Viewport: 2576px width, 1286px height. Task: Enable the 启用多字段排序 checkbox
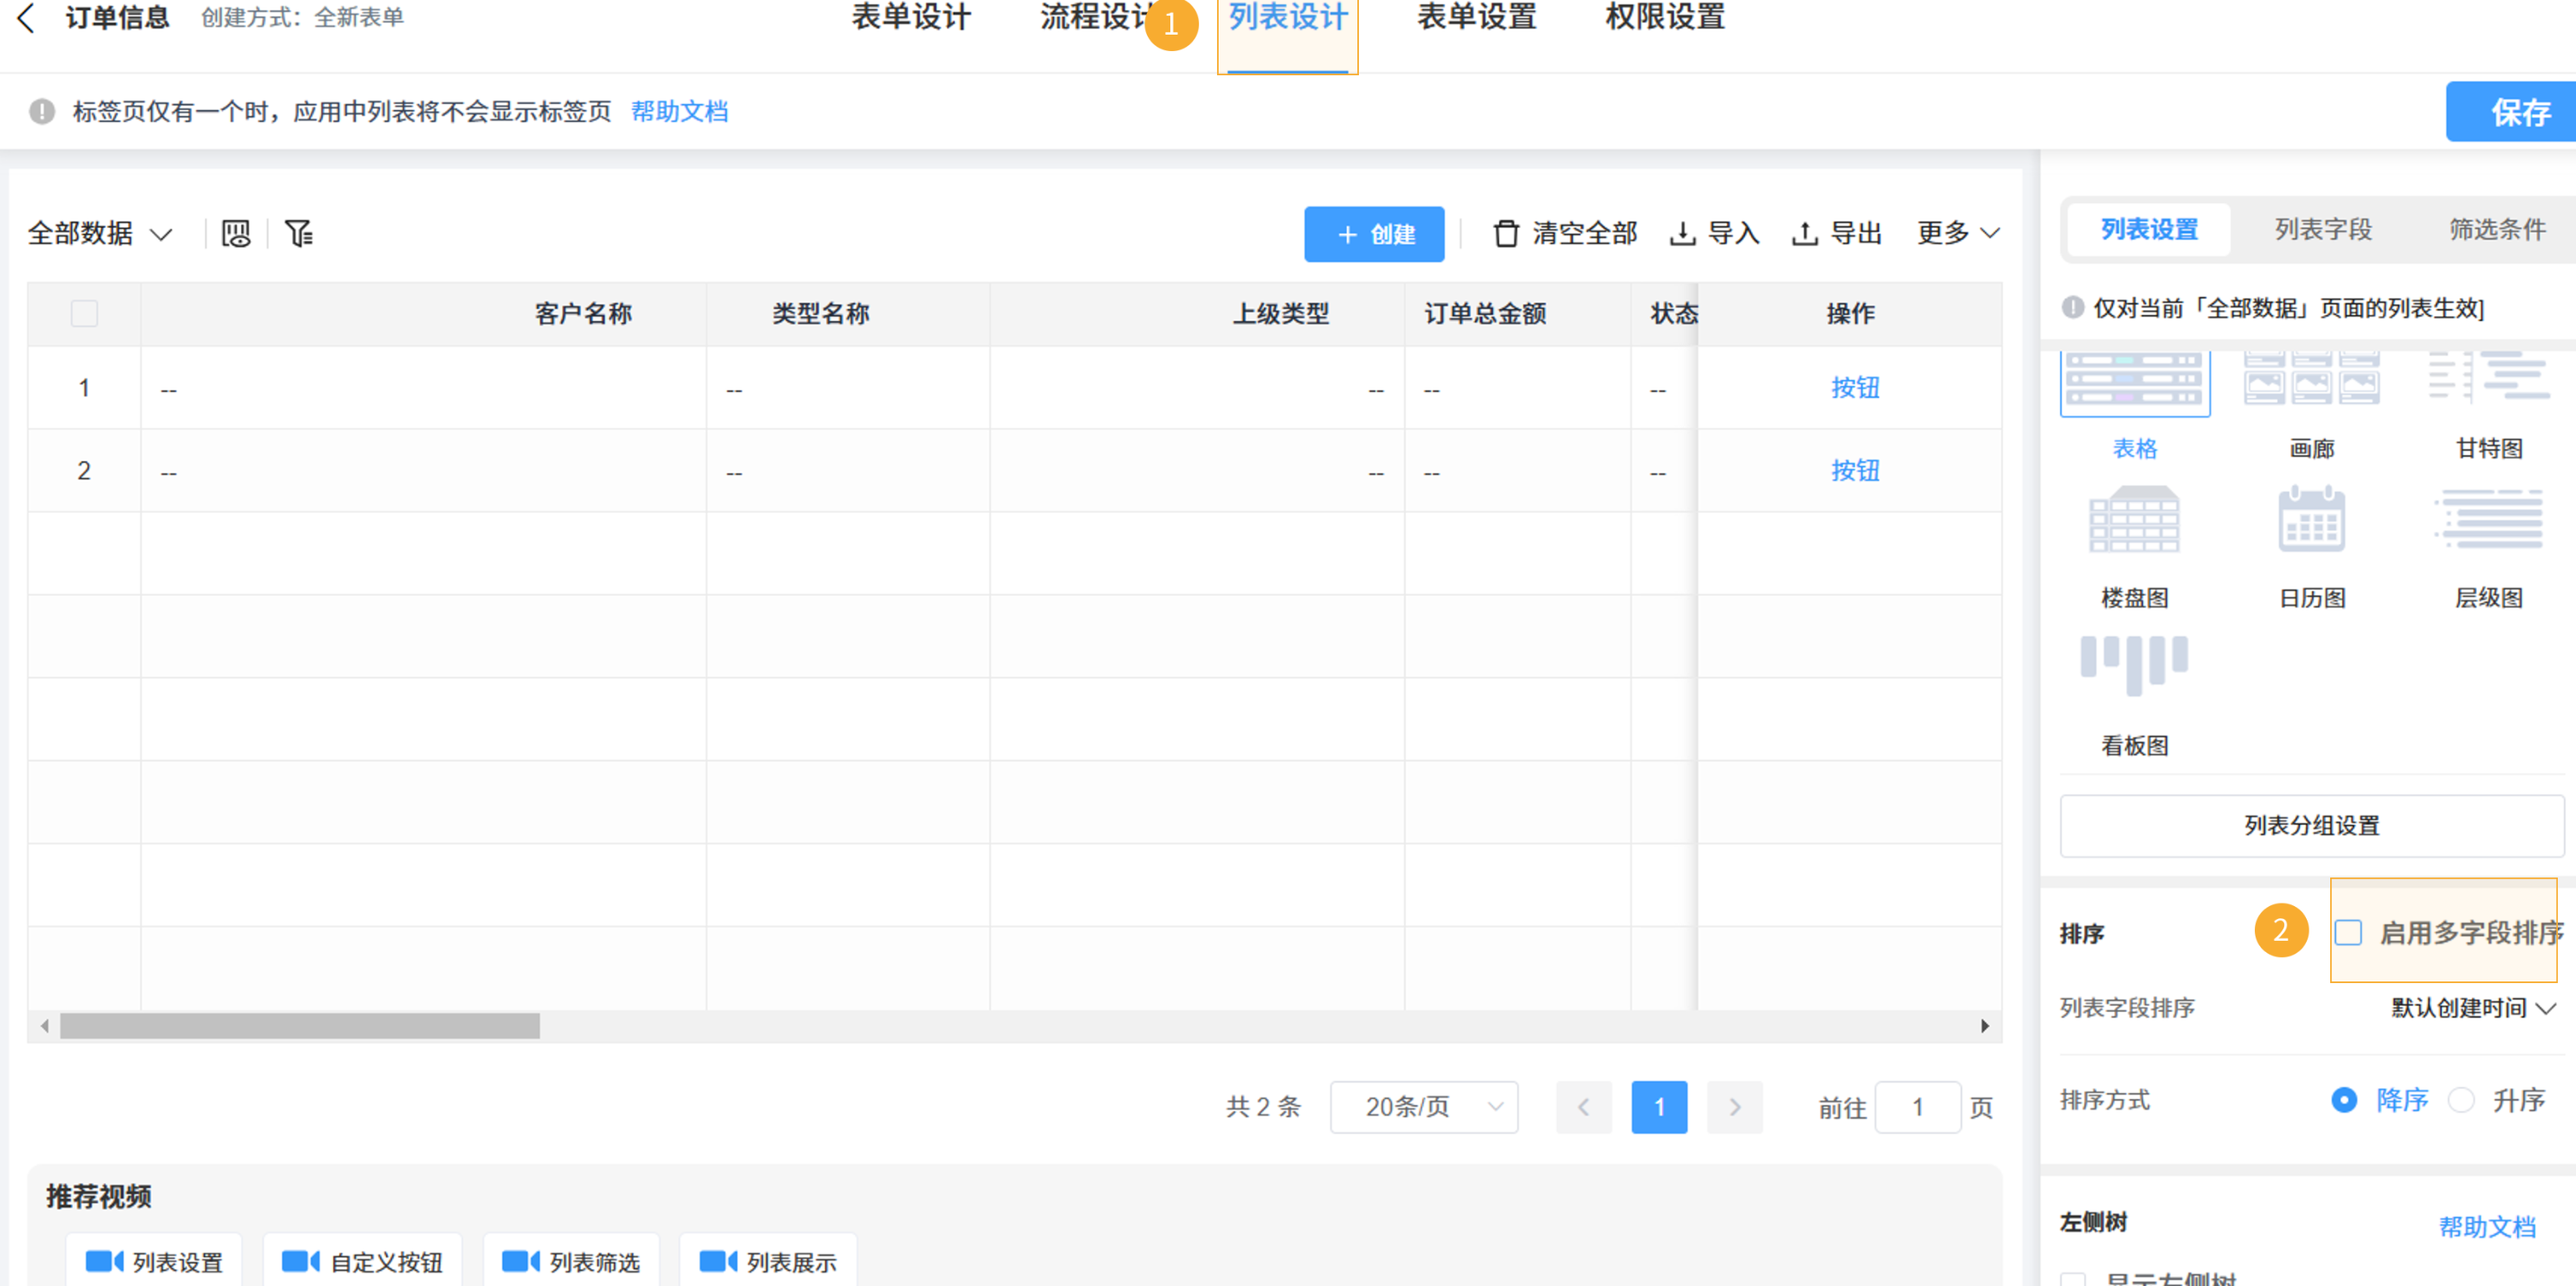tap(2348, 933)
